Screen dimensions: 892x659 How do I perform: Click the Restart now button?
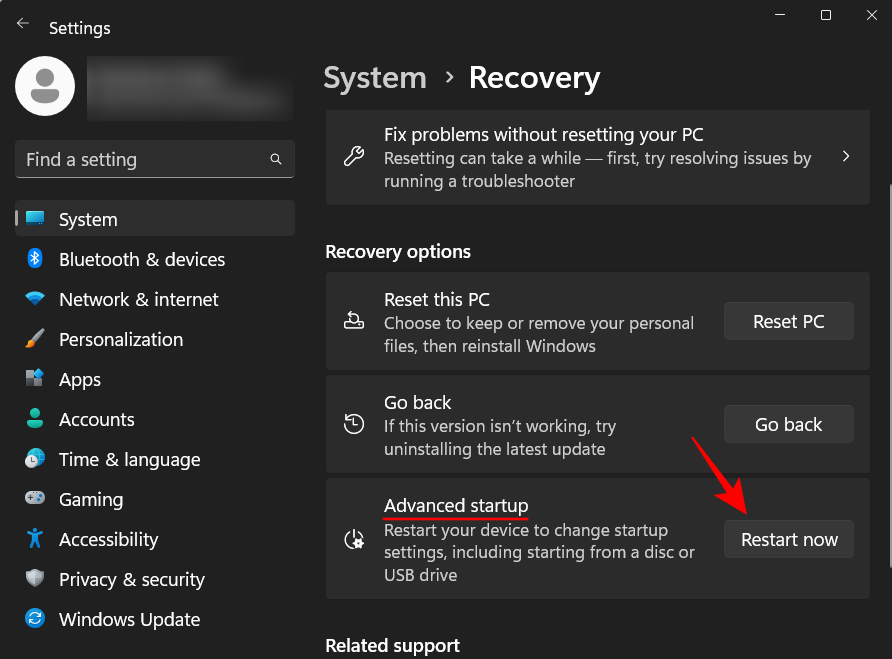coord(788,539)
